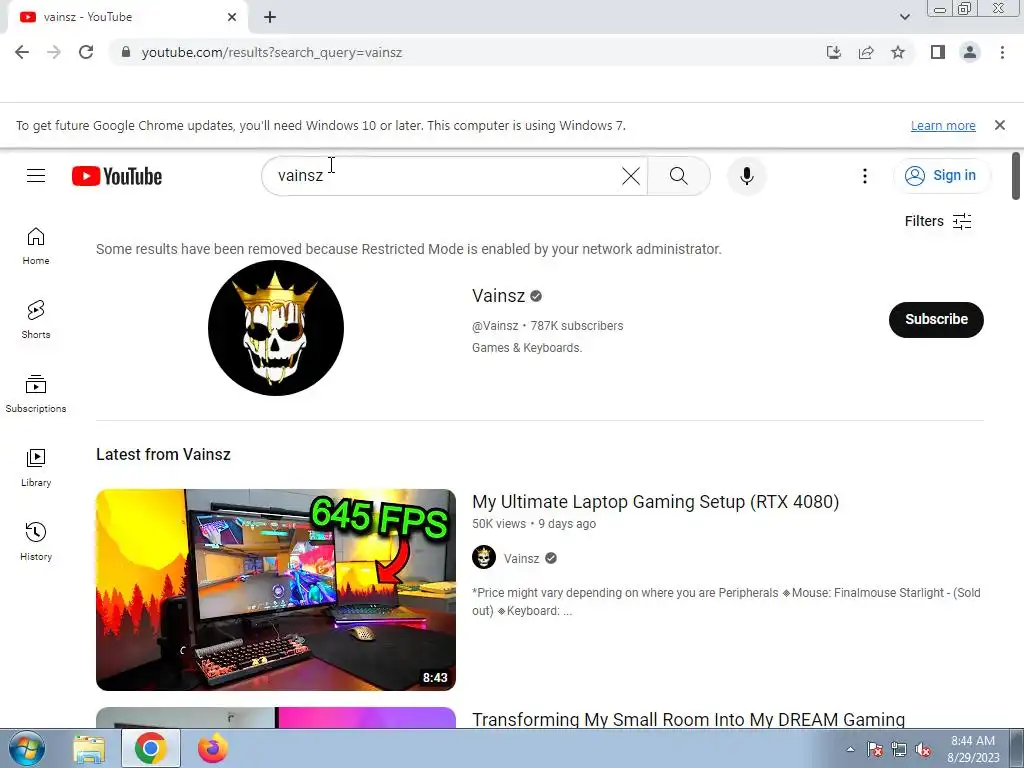Clear the search query with the X icon
1024x768 pixels.
tap(631, 176)
